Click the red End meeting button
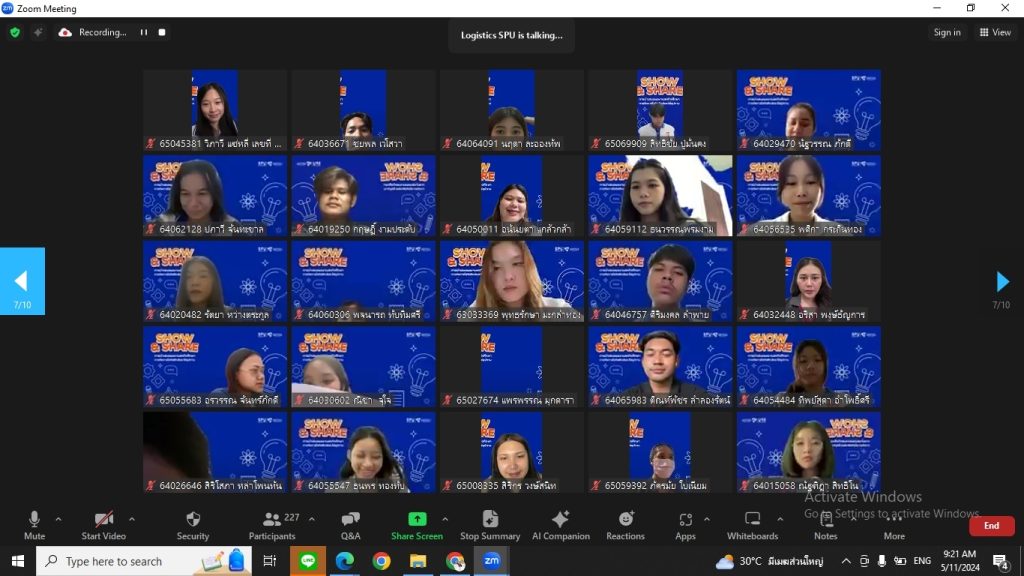 coord(991,526)
